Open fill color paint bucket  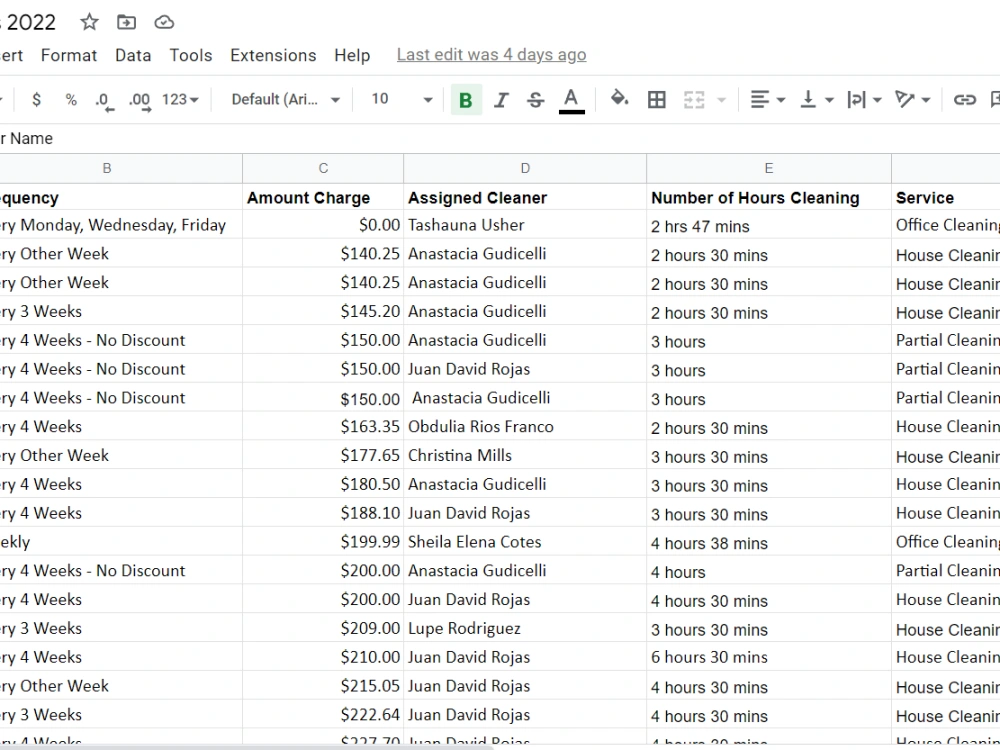[619, 99]
